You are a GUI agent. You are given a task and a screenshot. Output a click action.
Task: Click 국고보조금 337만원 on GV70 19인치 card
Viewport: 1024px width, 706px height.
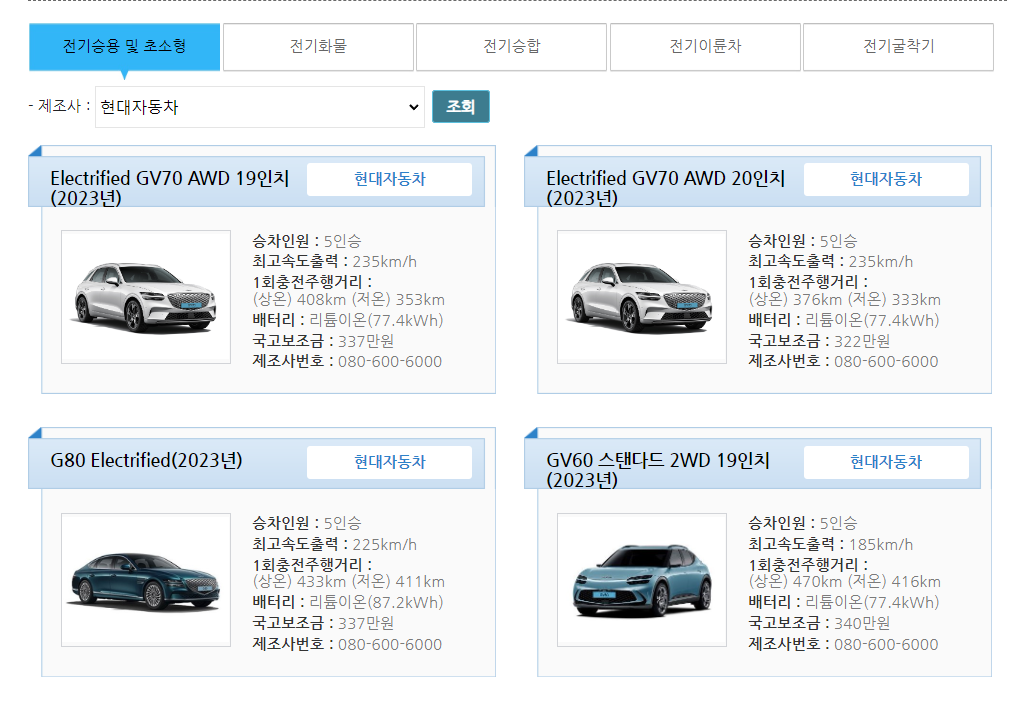323,341
